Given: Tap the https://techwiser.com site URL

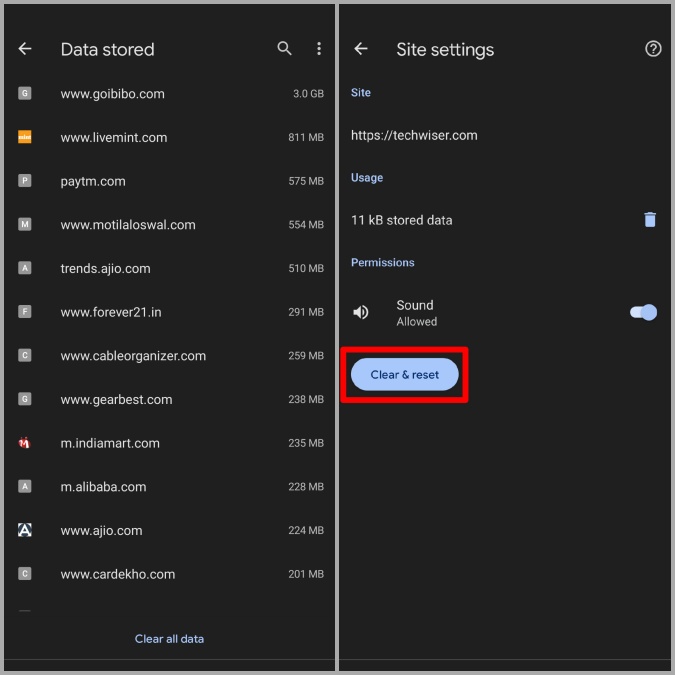Looking at the screenshot, I should (414, 136).
